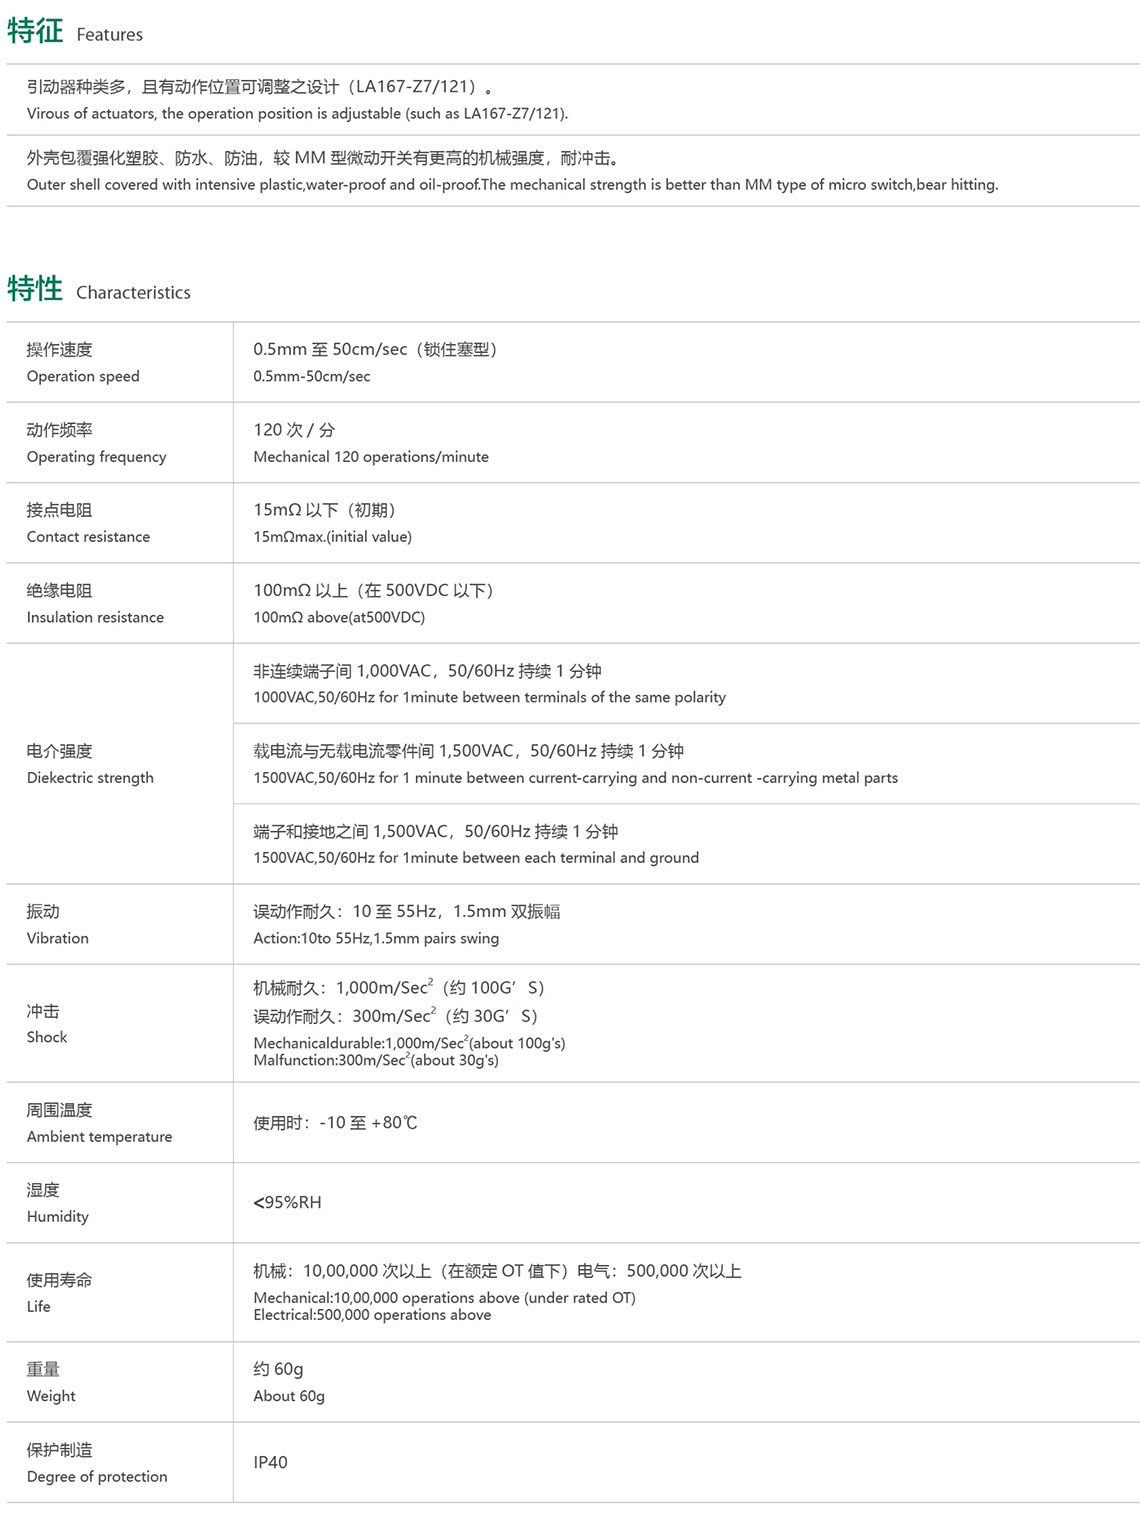Click the Characteristics section heading
This screenshot has width=1140, height=1513.
pos(98,290)
